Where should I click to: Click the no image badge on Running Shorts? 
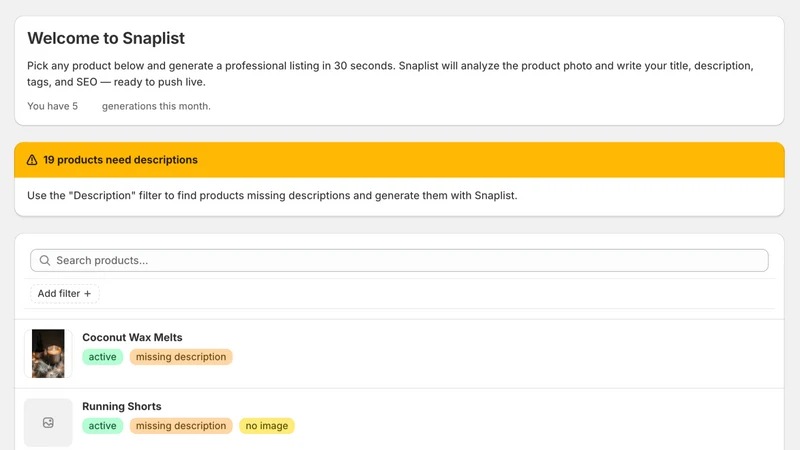click(x=266, y=426)
